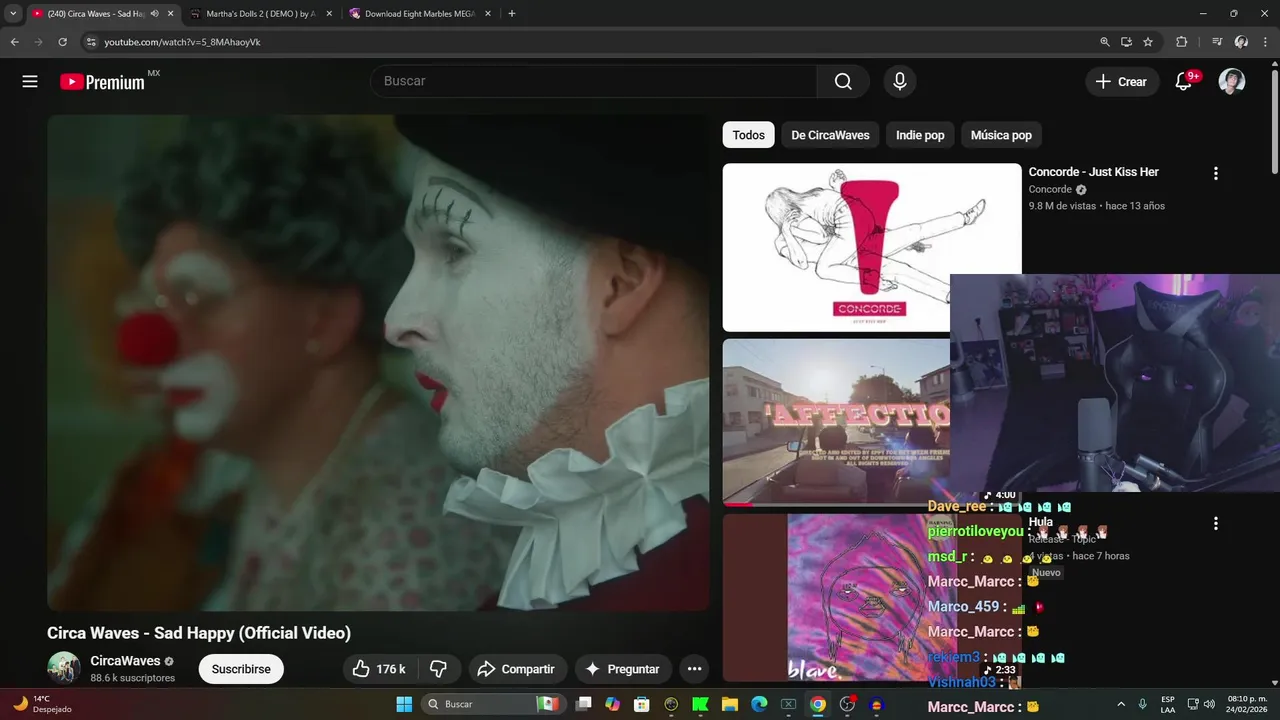Close the Martha's Dolls 2 tab
This screenshot has height=720, width=1280.
tap(329, 14)
